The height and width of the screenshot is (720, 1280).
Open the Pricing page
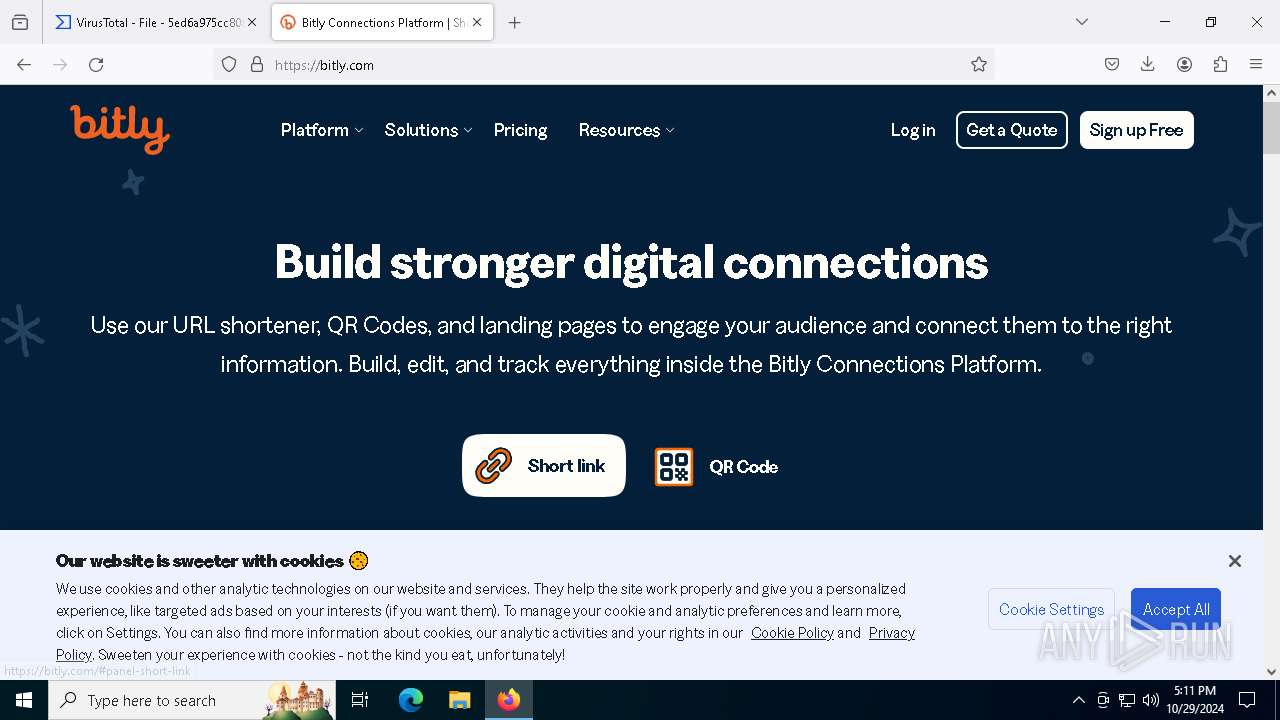pos(520,130)
